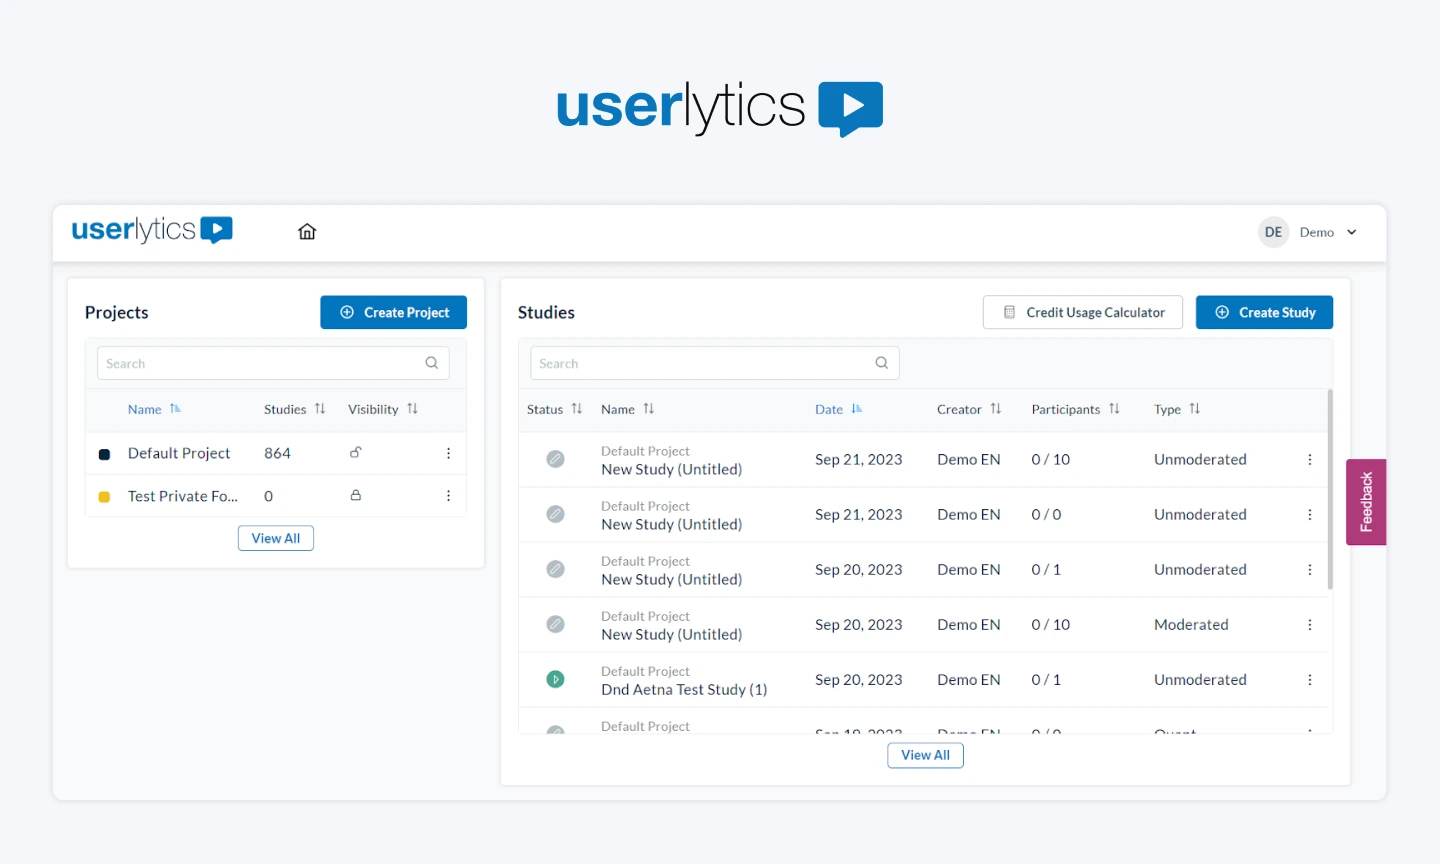Open options menu for the Moderated study
Viewport: 1440px width, 864px height.
coord(1309,624)
